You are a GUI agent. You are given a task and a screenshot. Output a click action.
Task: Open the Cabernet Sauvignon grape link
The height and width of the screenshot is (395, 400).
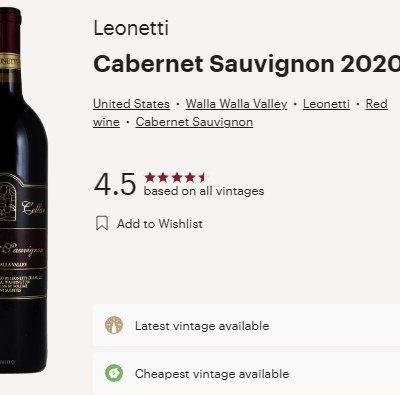coord(194,122)
